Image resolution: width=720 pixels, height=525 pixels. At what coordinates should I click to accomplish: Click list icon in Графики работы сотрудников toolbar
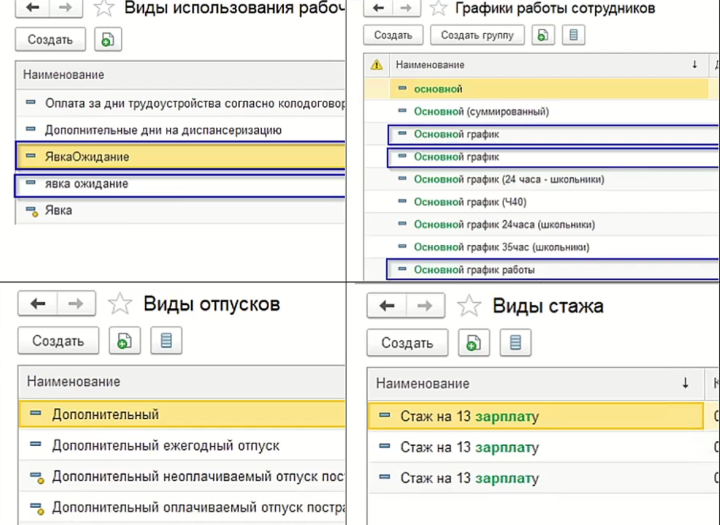click(572, 35)
